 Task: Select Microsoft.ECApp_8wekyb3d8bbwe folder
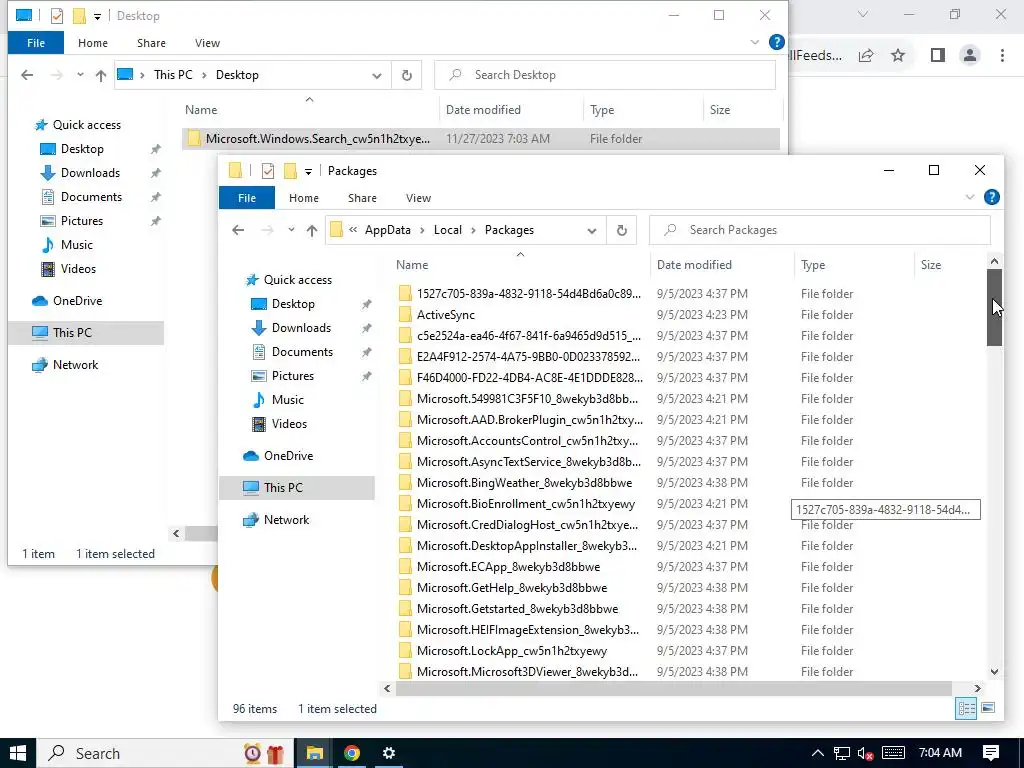pos(508,567)
